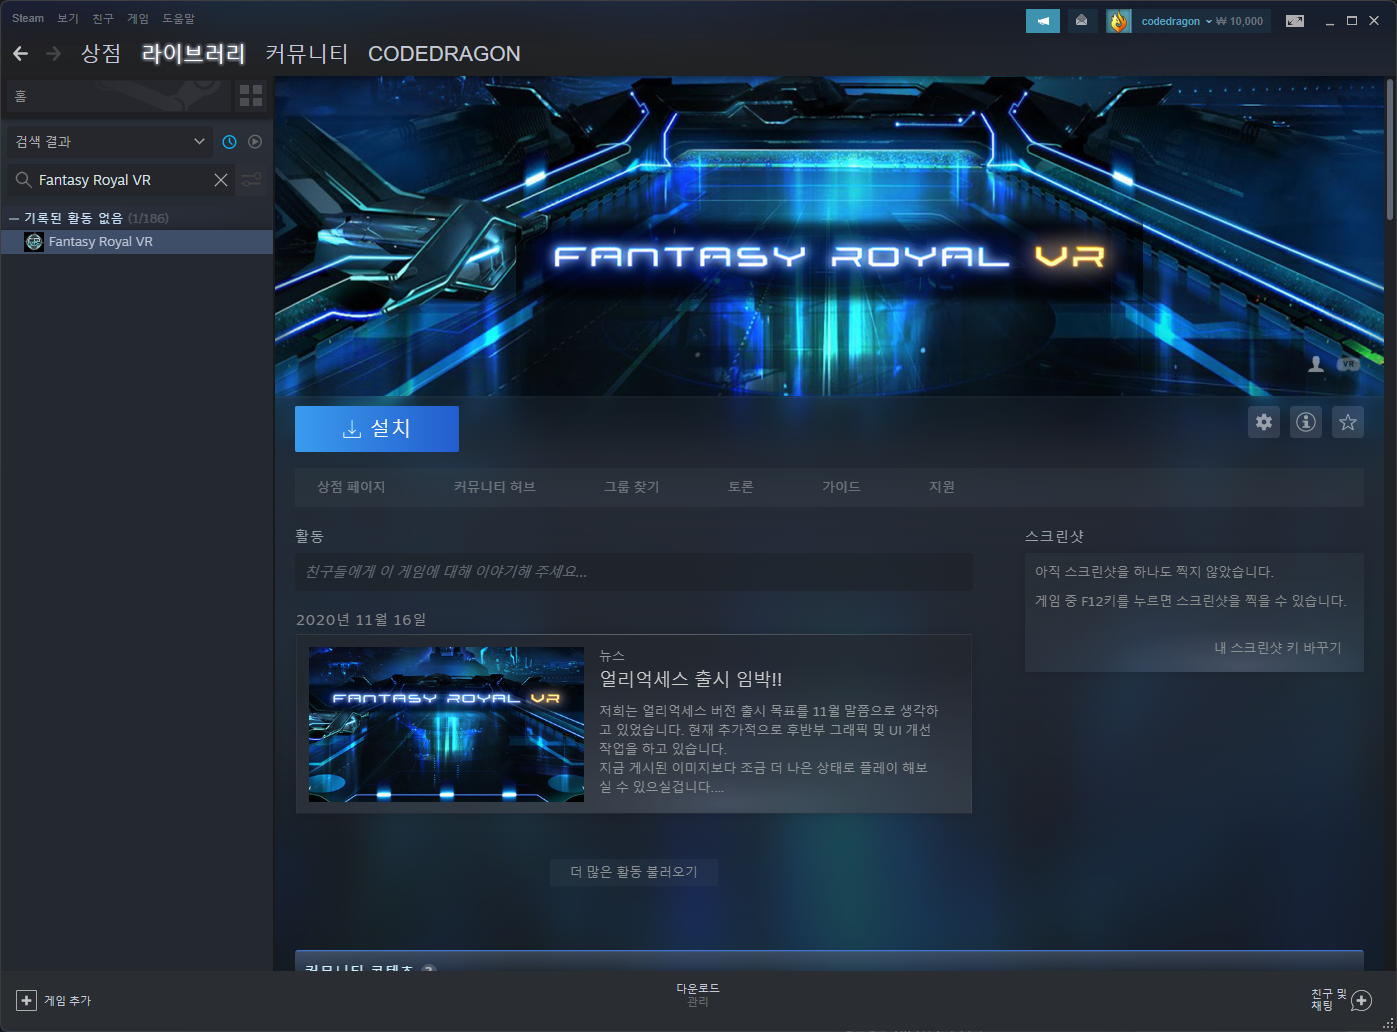Select Fantasy Royal VR in game list
Viewport: 1397px width, 1032px height.
coord(137,242)
